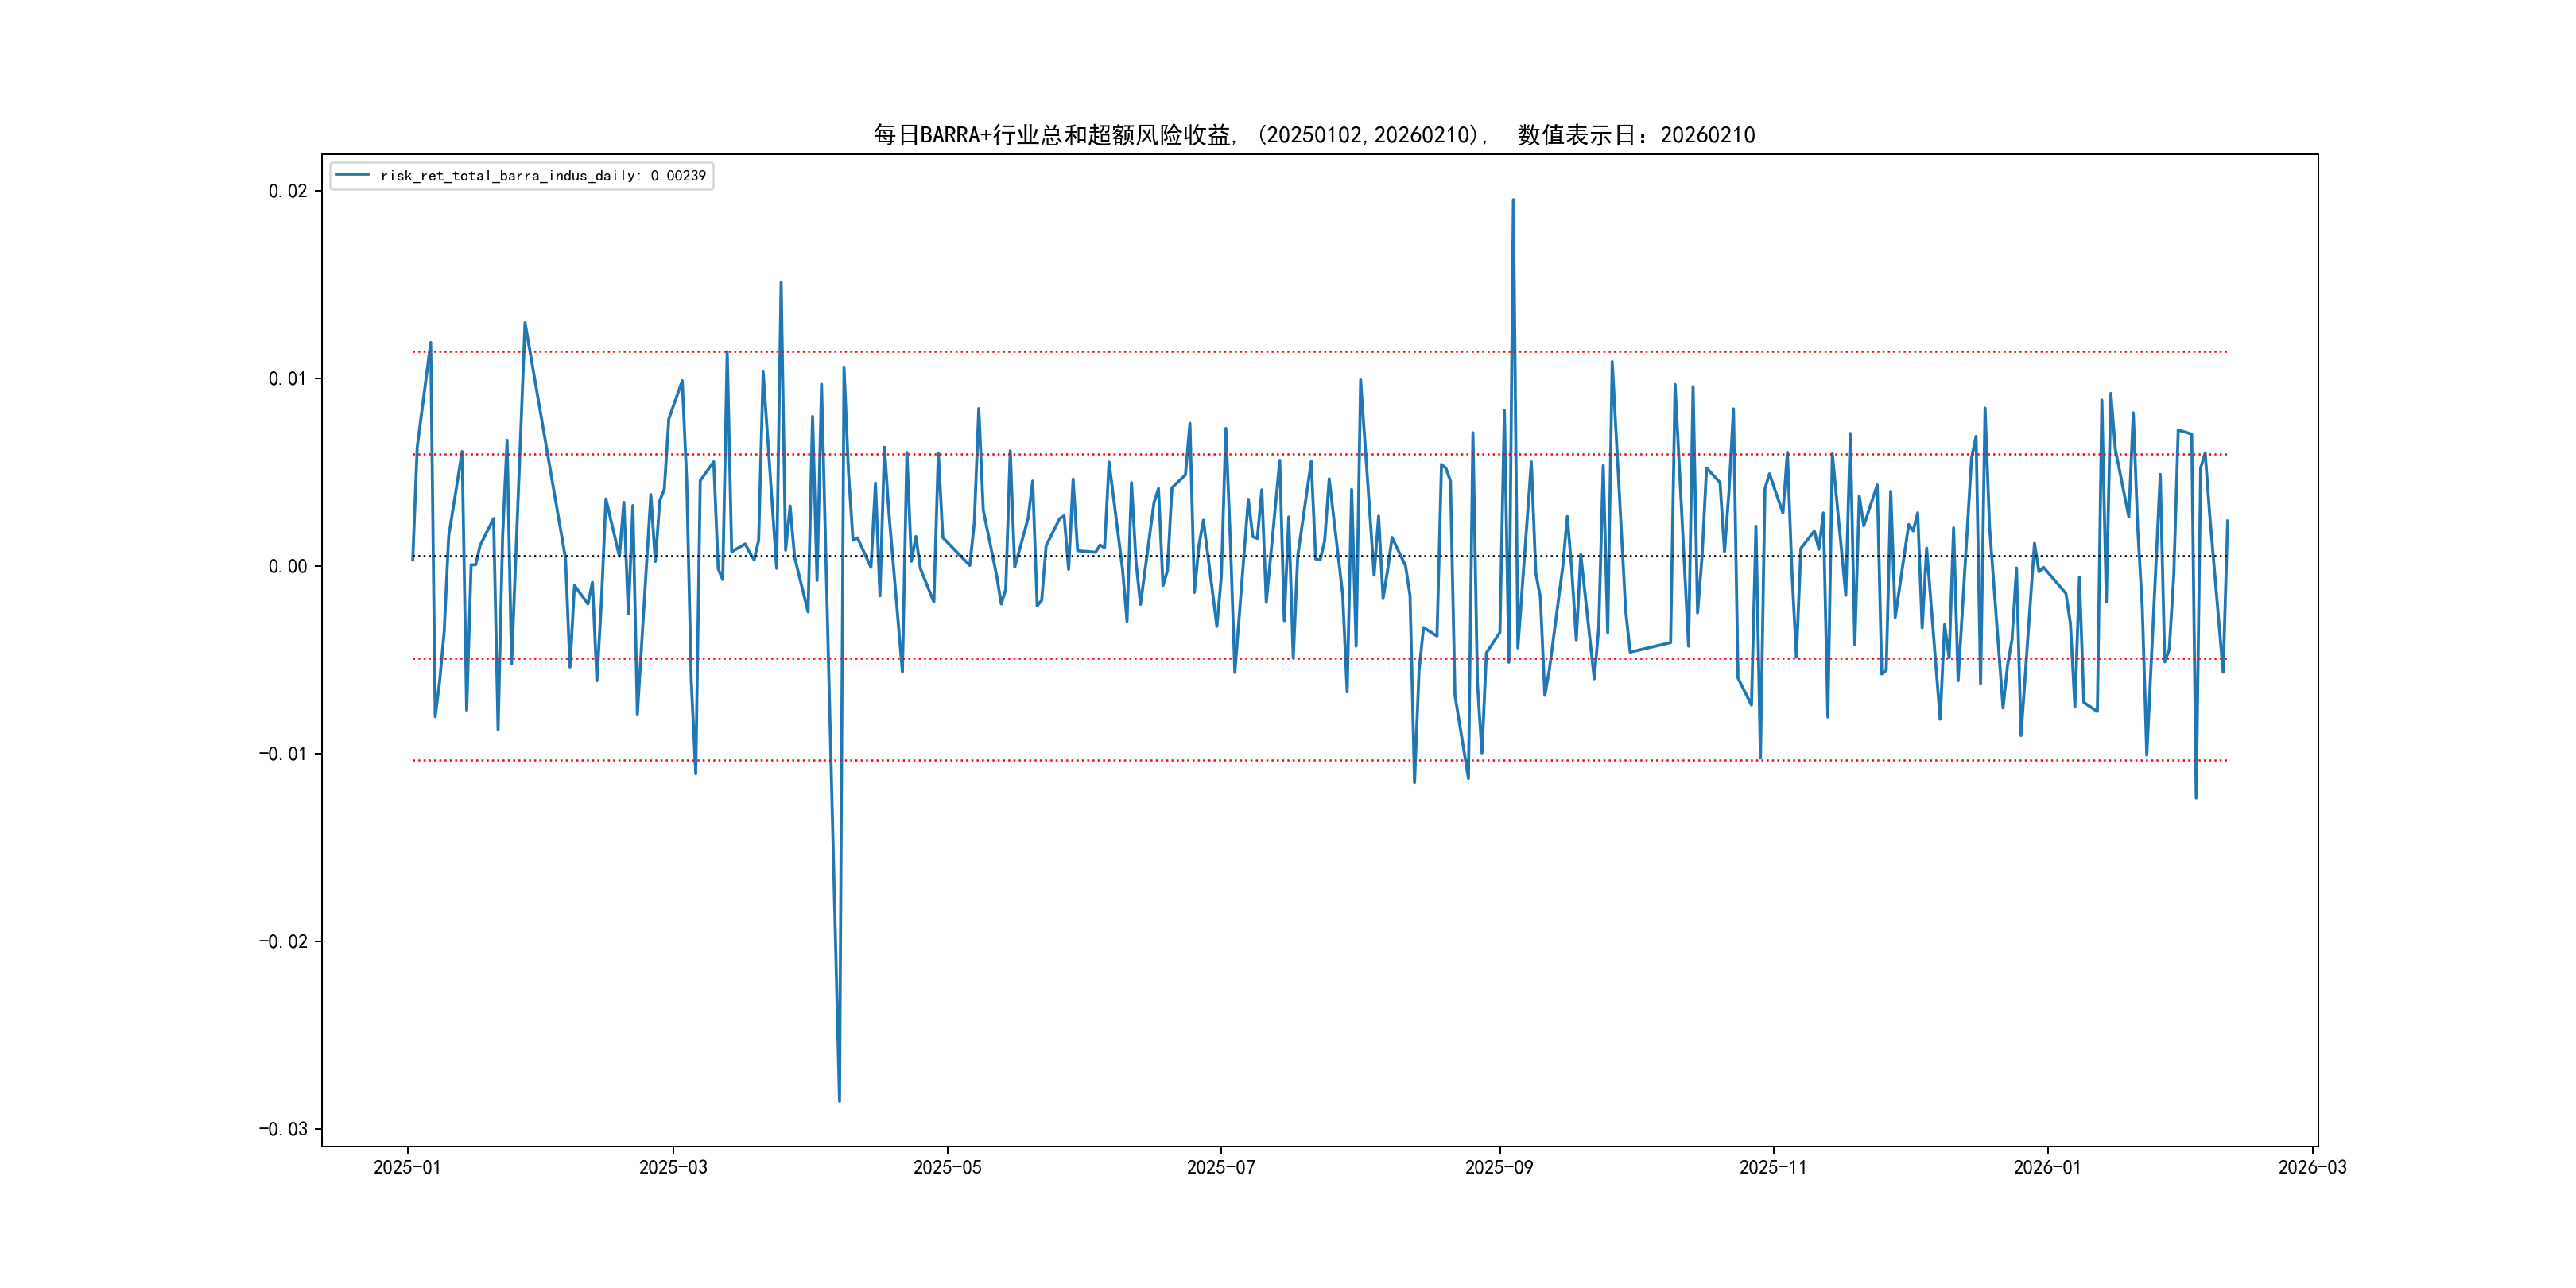
Task: Click the 0.02 y-axis tick label
Action: [288, 191]
